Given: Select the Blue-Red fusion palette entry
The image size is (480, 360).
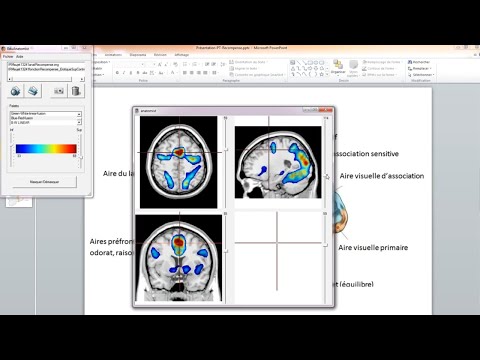Looking at the screenshot, I should 44,118.
